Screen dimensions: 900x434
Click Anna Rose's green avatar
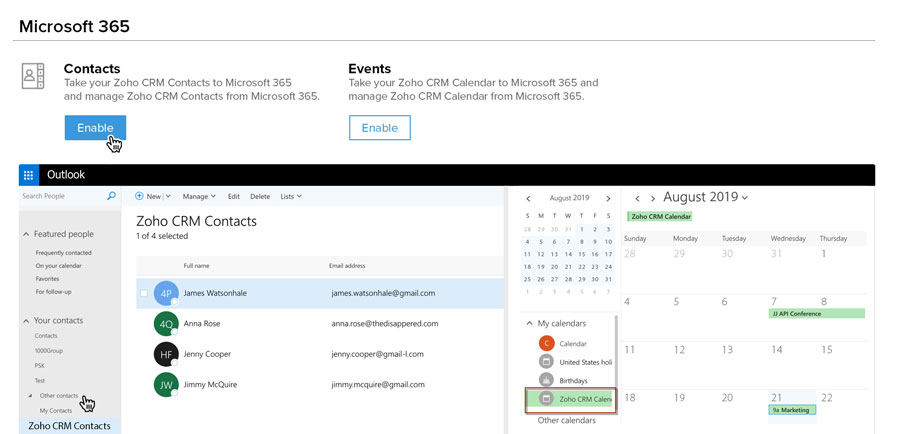point(167,324)
